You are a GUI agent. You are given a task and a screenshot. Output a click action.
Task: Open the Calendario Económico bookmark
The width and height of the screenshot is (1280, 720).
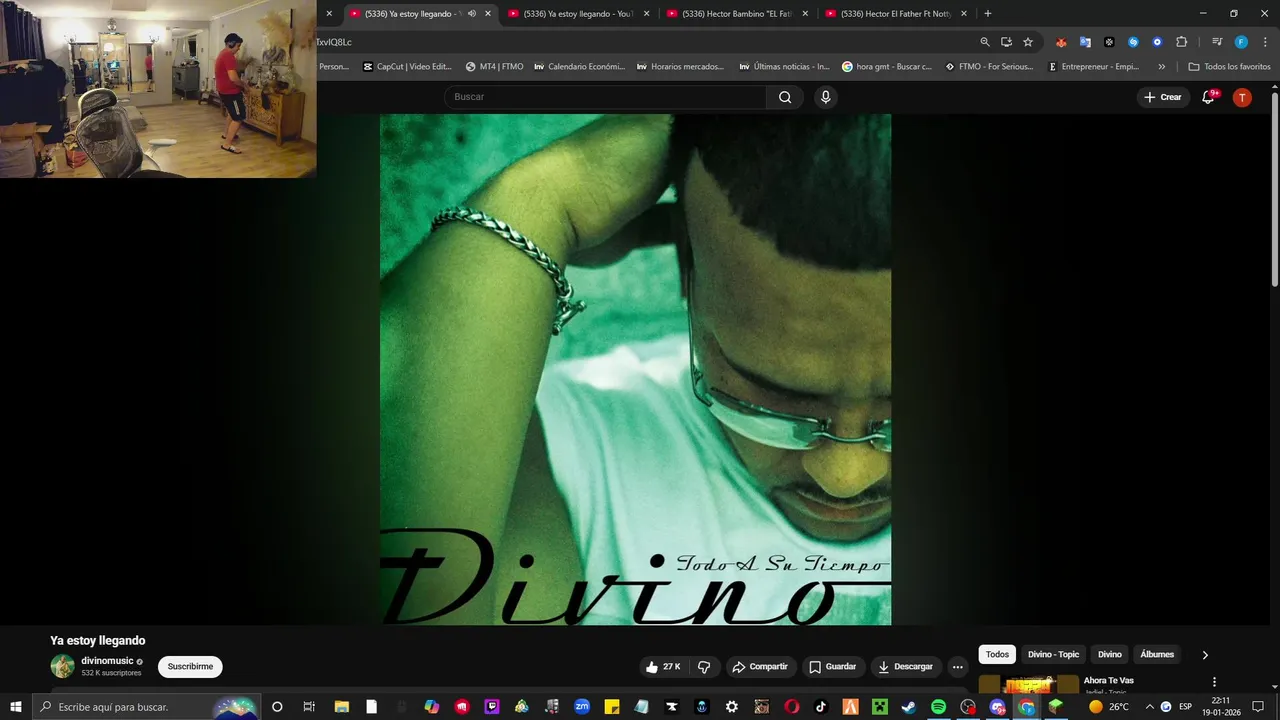point(580,67)
